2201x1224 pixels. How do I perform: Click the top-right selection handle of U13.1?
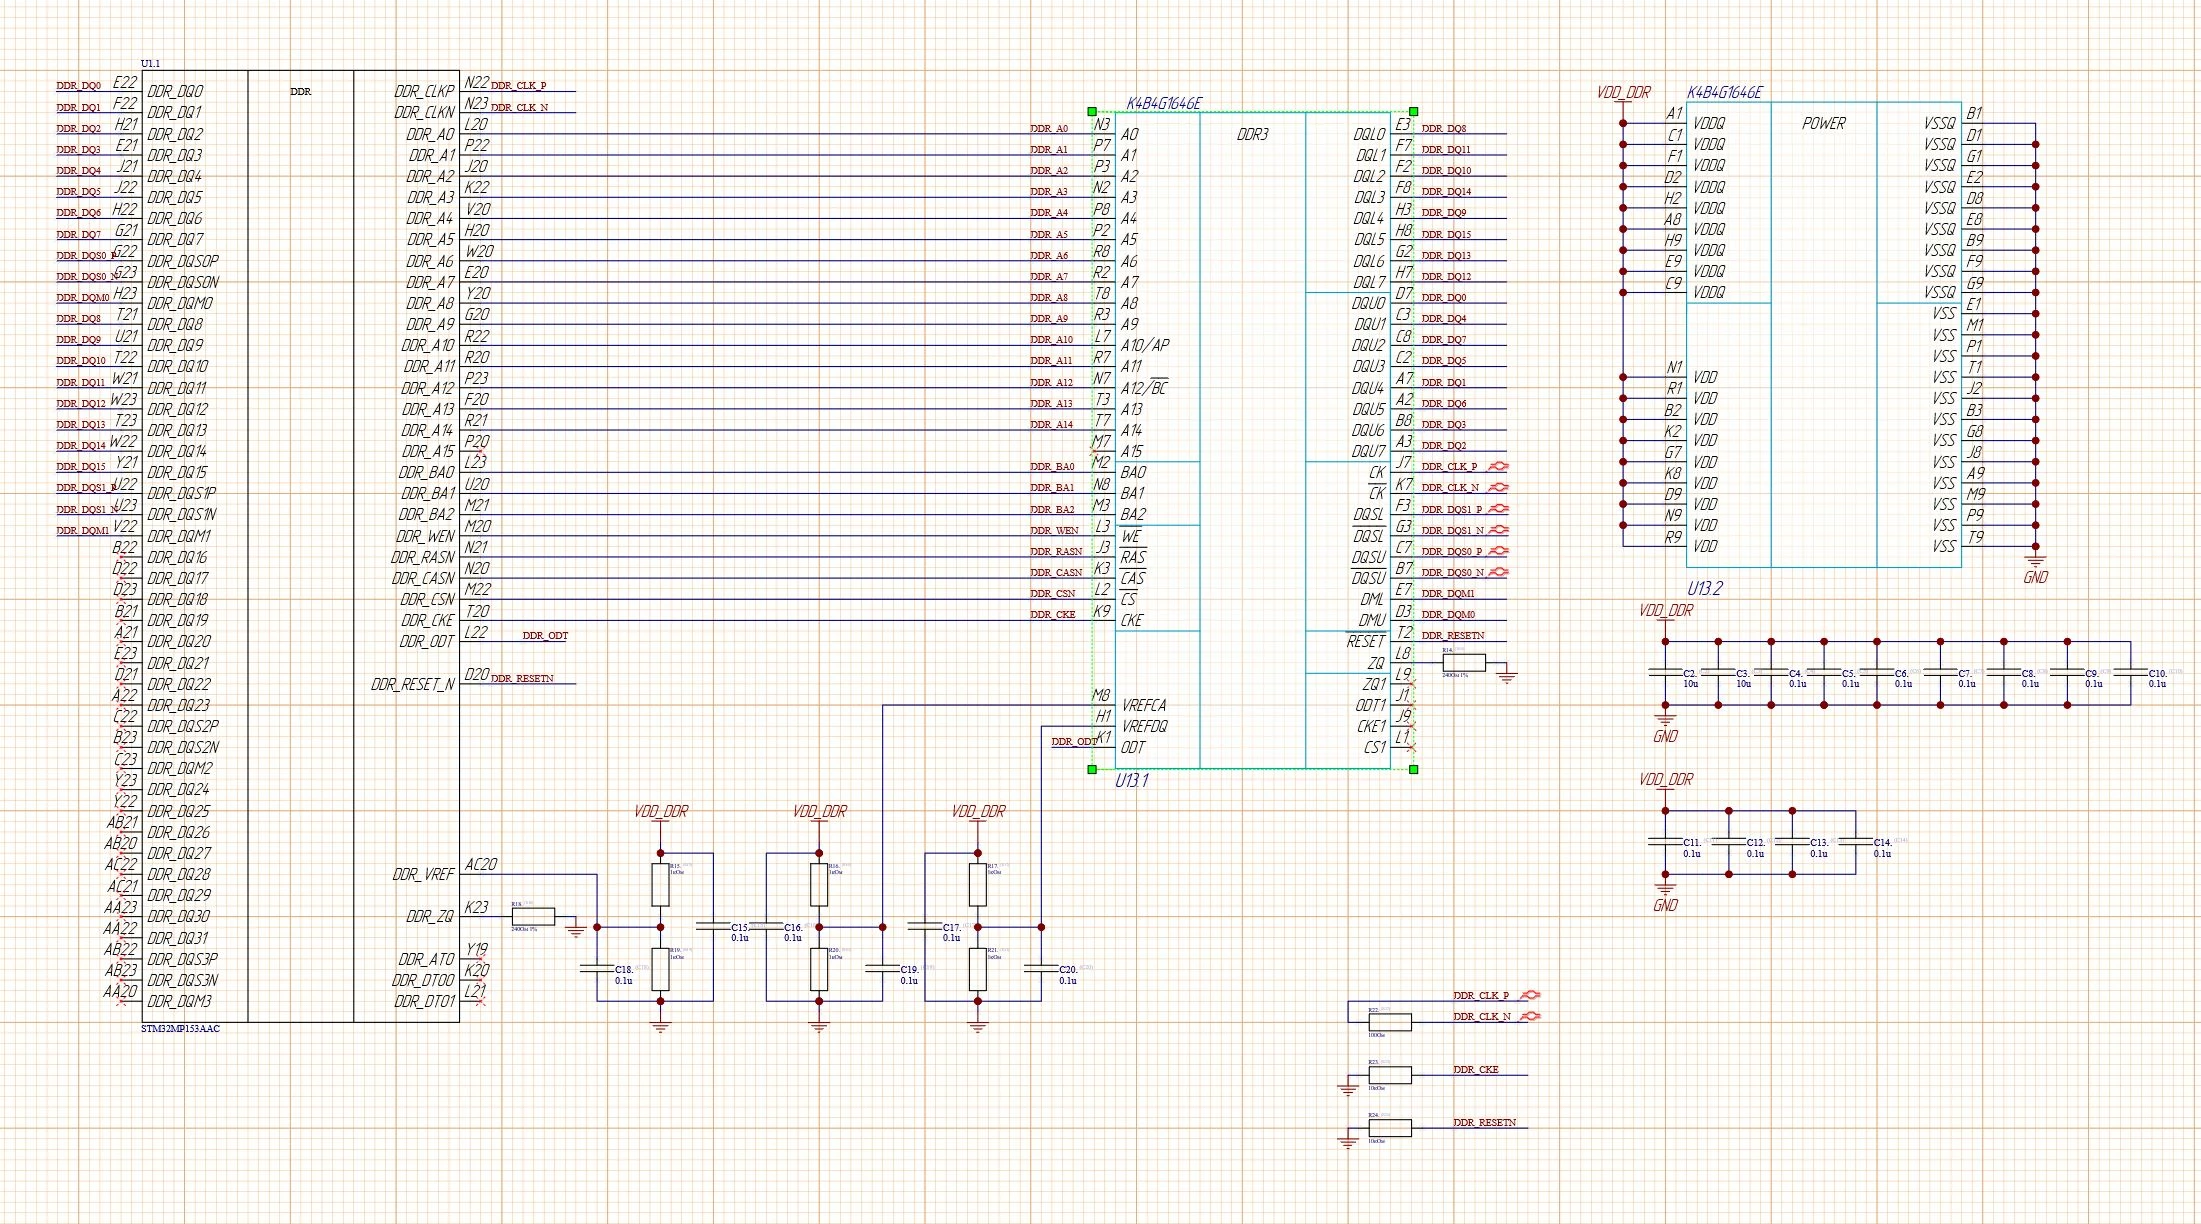point(1413,112)
